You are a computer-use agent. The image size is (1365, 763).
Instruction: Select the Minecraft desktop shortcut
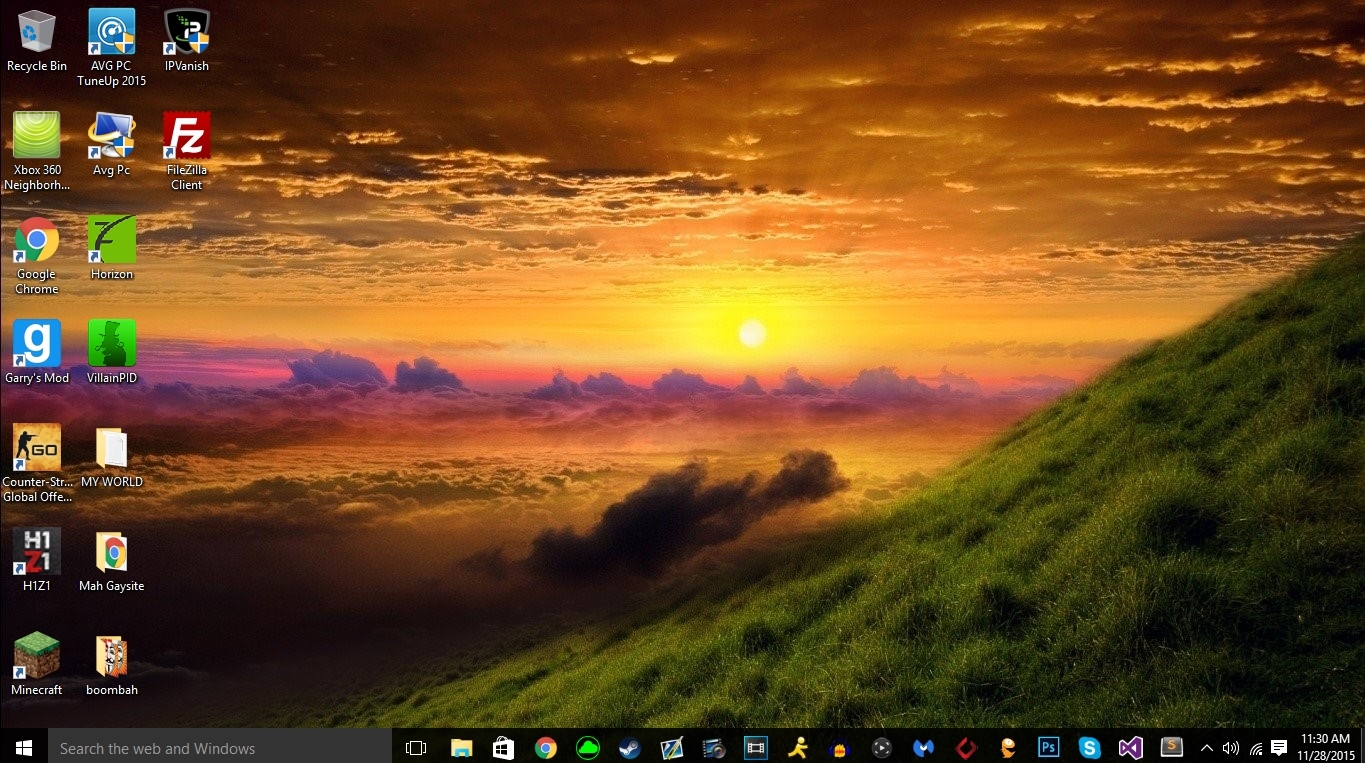pos(37,665)
